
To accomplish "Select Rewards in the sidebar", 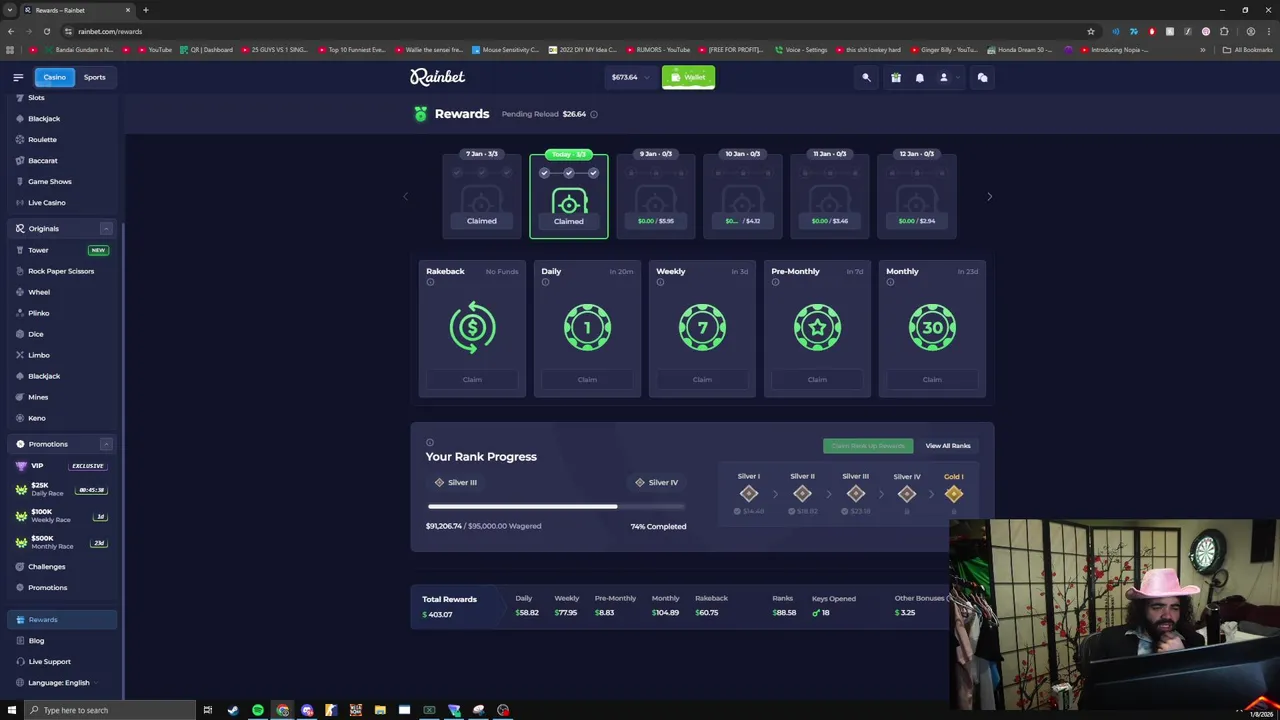I will click(x=61, y=619).
